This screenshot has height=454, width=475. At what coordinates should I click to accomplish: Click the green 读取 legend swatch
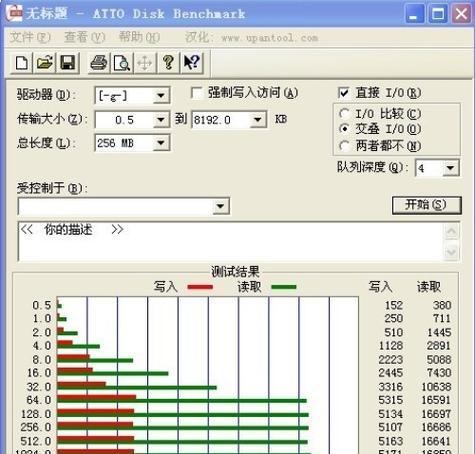(x=283, y=287)
